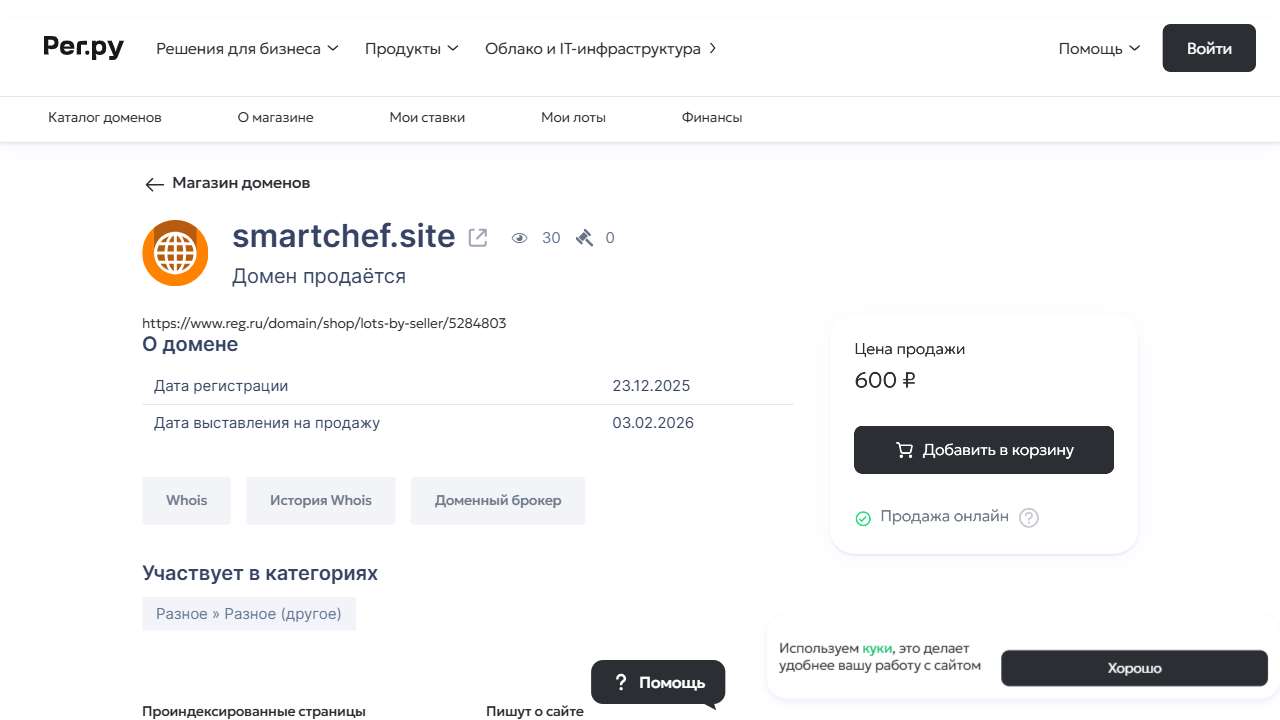Image resolution: width=1280 pixels, height=720 pixels.
Task: Open the Помощь dropdown in header
Action: click(x=1098, y=47)
